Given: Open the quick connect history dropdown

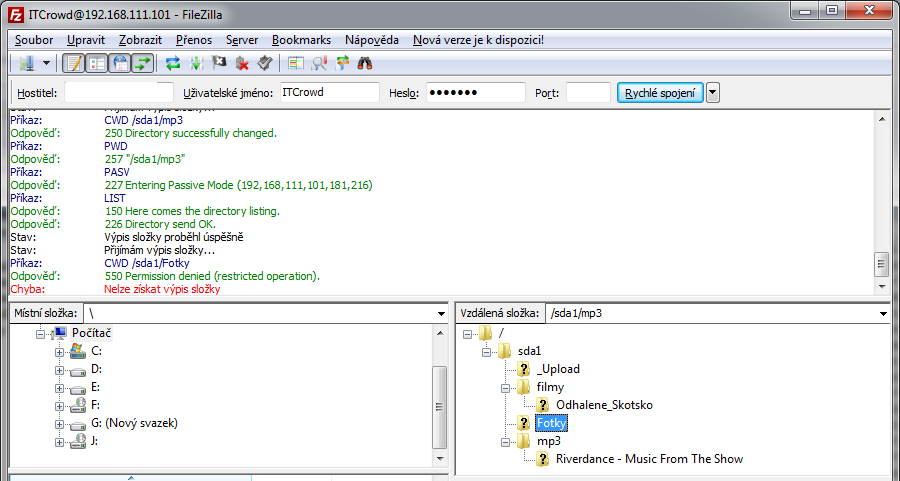Looking at the screenshot, I should click(713, 93).
